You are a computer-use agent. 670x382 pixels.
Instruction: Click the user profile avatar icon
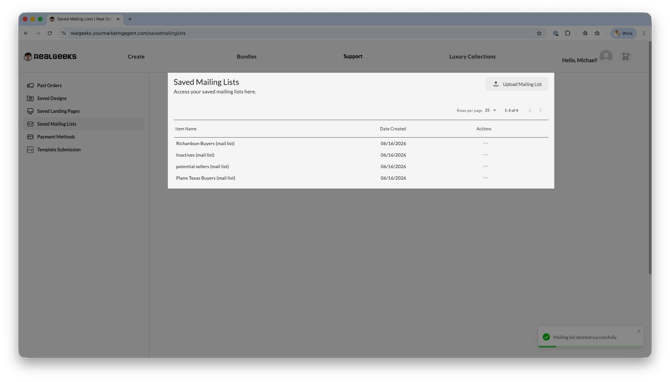(x=605, y=56)
